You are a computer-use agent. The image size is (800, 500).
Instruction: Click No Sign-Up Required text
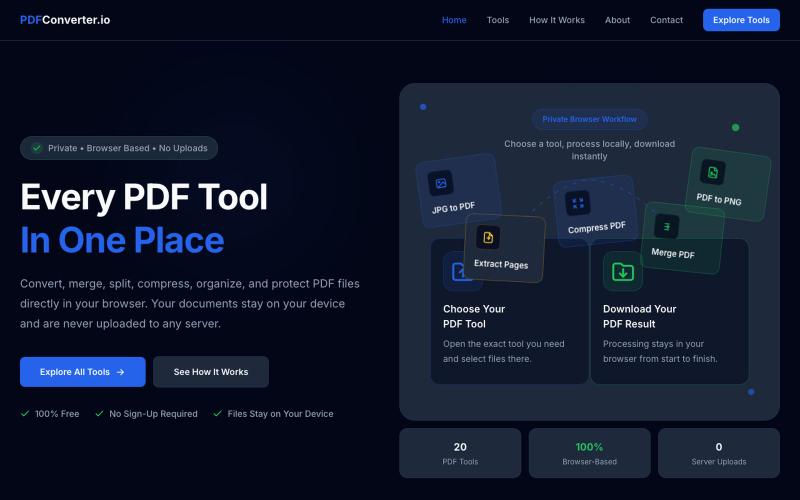click(153, 414)
